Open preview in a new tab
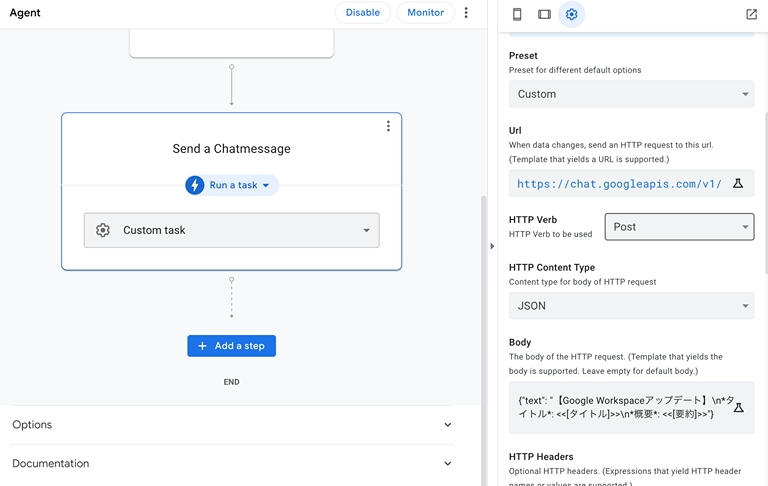This screenshot has width=768, height=486. click(751, 14)
